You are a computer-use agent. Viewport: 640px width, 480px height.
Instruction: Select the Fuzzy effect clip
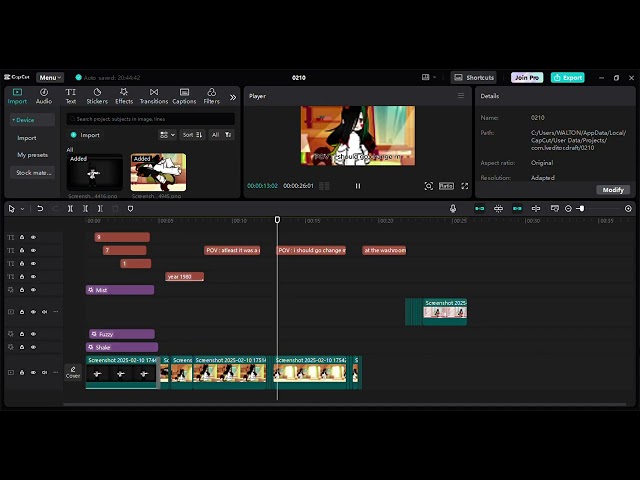(122, 334)
